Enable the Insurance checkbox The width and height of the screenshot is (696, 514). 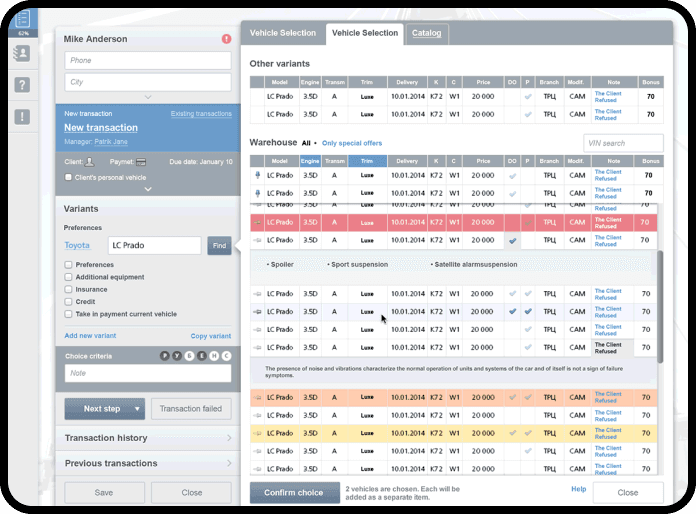(68, 289)
